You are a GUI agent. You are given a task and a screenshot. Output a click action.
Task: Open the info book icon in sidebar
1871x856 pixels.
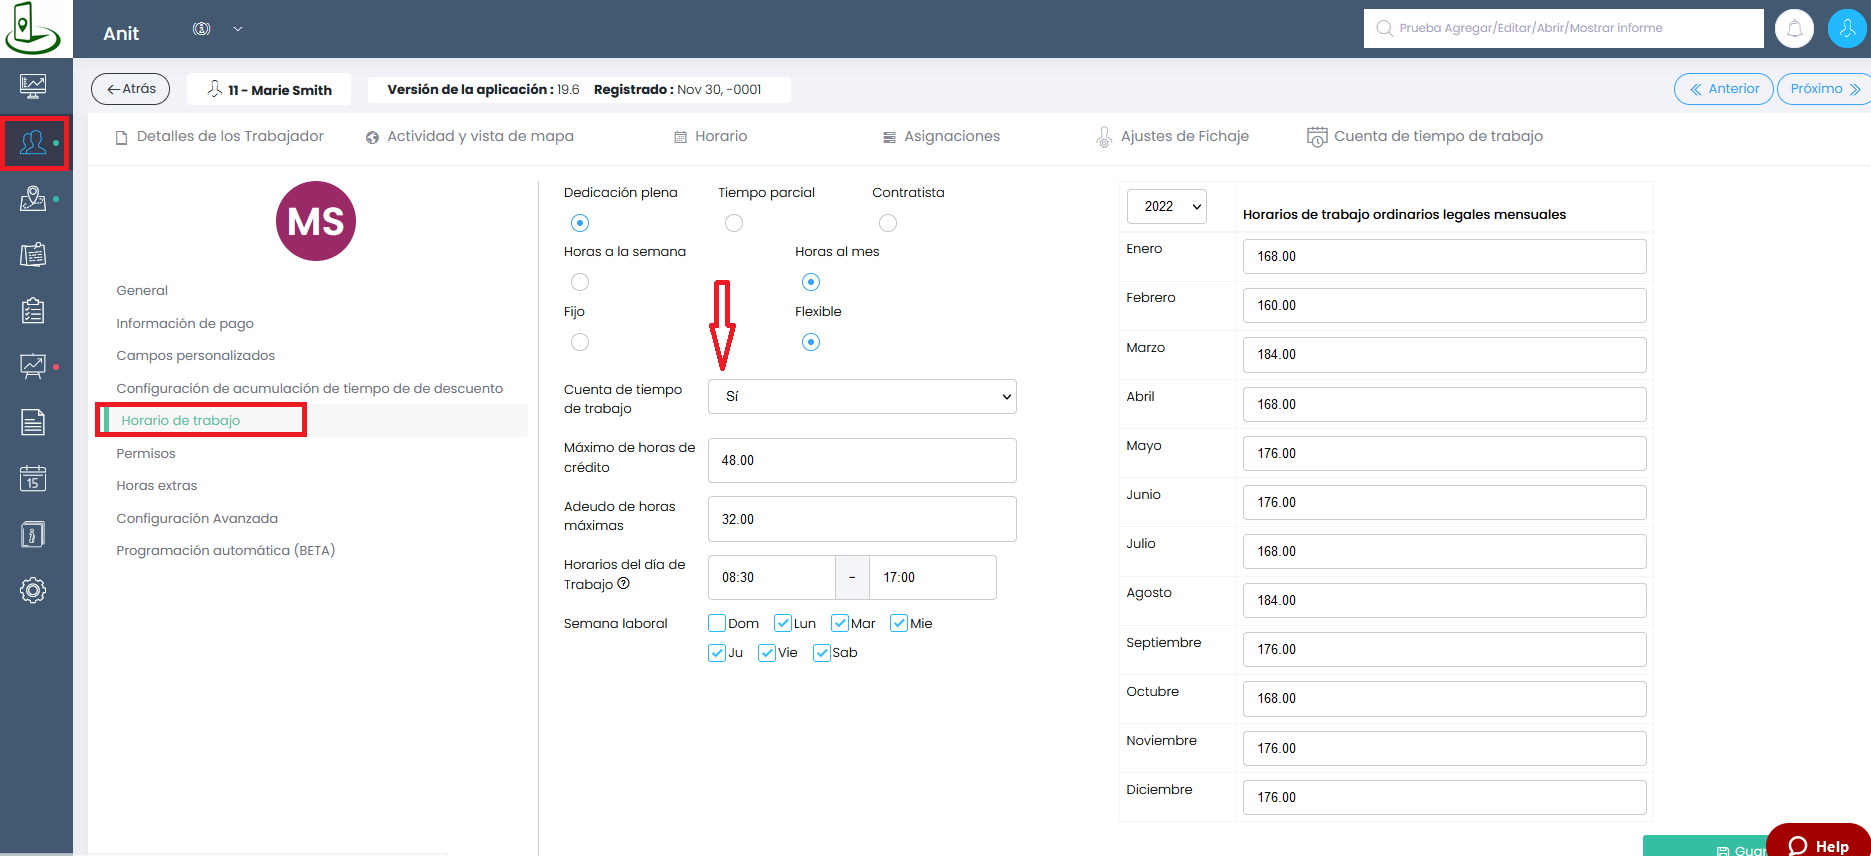click(x=33, y=534)
